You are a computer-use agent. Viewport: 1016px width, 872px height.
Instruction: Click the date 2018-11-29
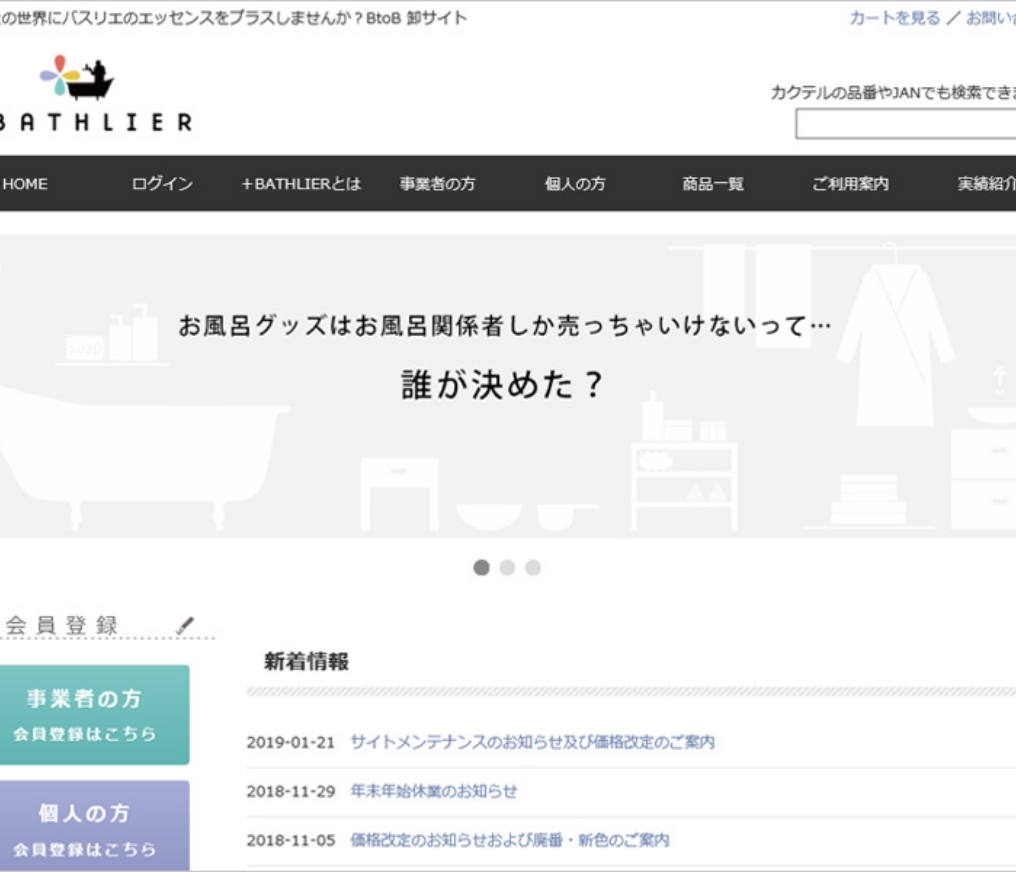[x=290, y=792]
